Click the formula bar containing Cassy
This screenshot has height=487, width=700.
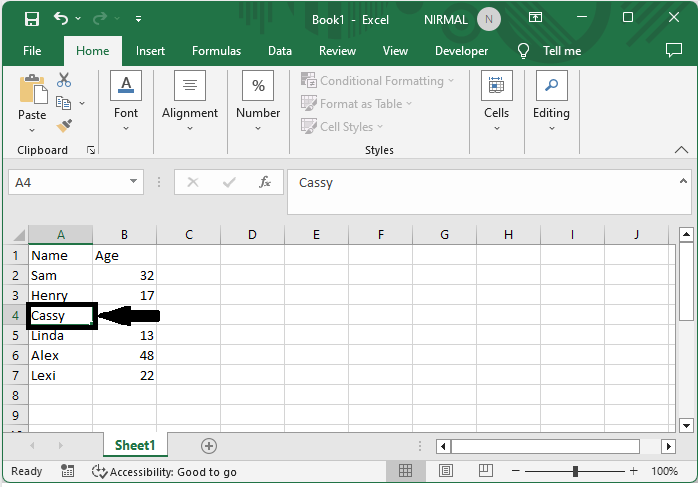pyautogui.click(x=482, y=192)
